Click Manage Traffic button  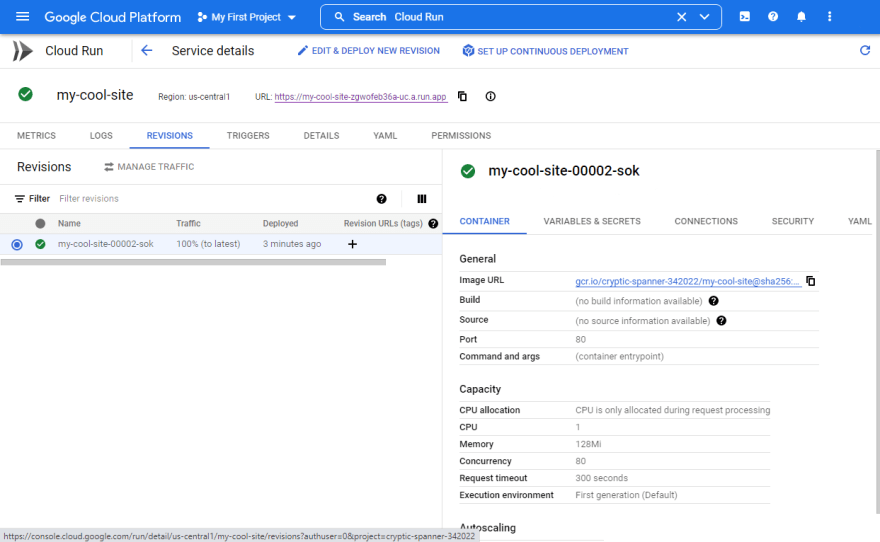tap(149, 167)
